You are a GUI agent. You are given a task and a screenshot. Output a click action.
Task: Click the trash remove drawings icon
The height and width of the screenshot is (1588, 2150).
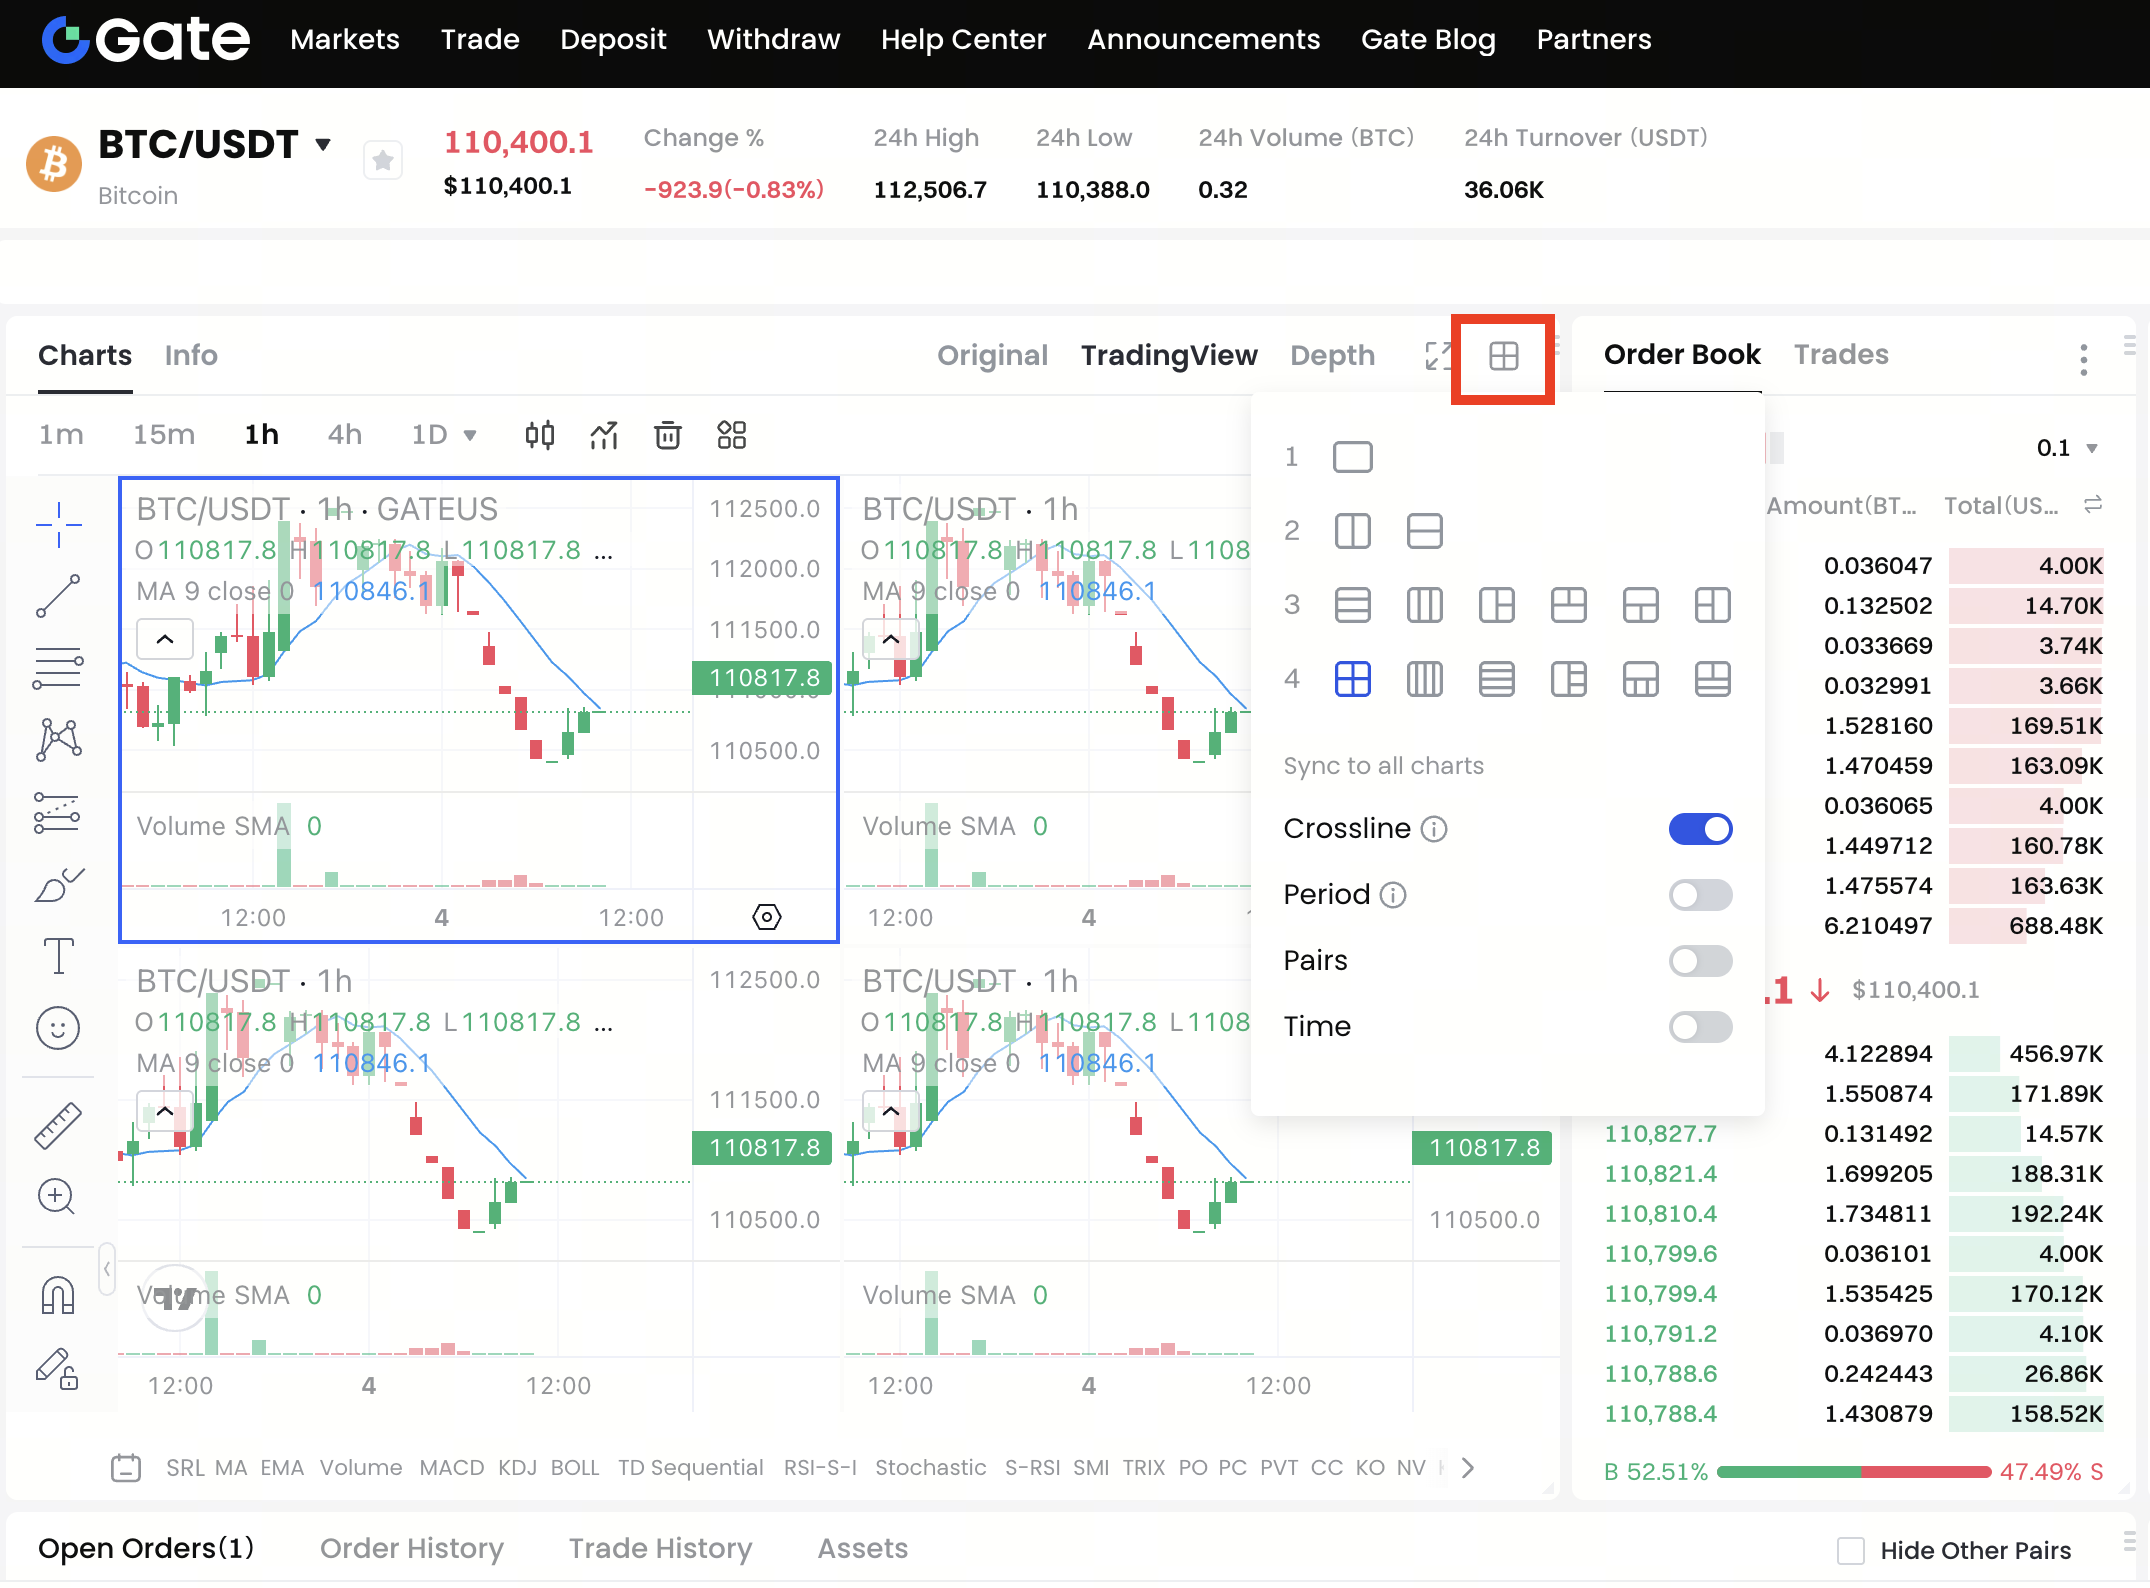667,435
